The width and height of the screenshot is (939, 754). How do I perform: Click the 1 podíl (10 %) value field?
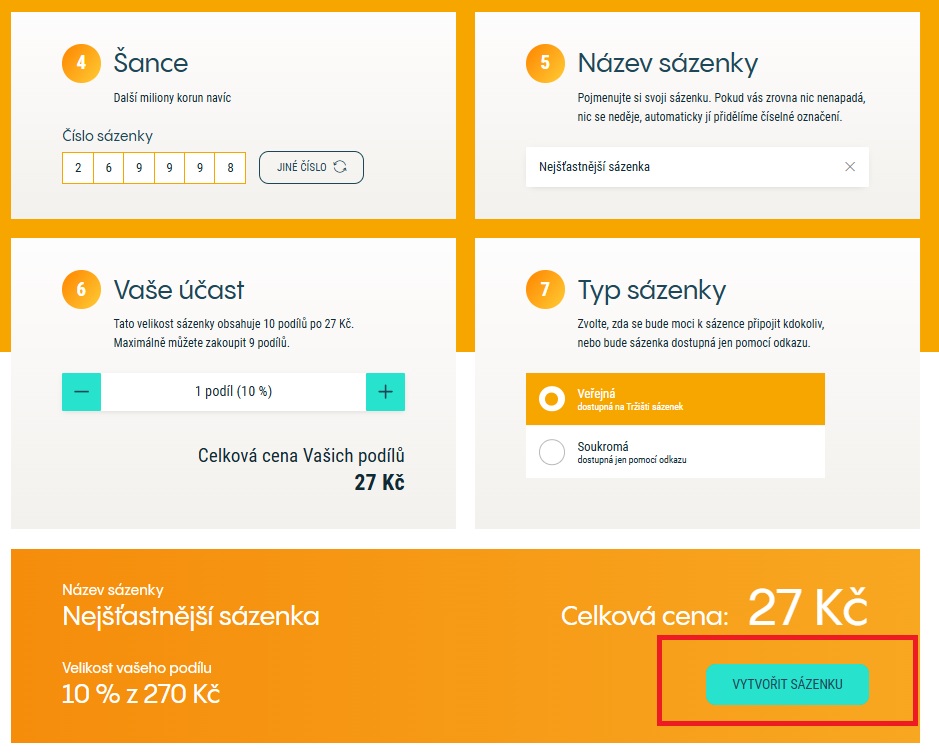coord(233,392)
